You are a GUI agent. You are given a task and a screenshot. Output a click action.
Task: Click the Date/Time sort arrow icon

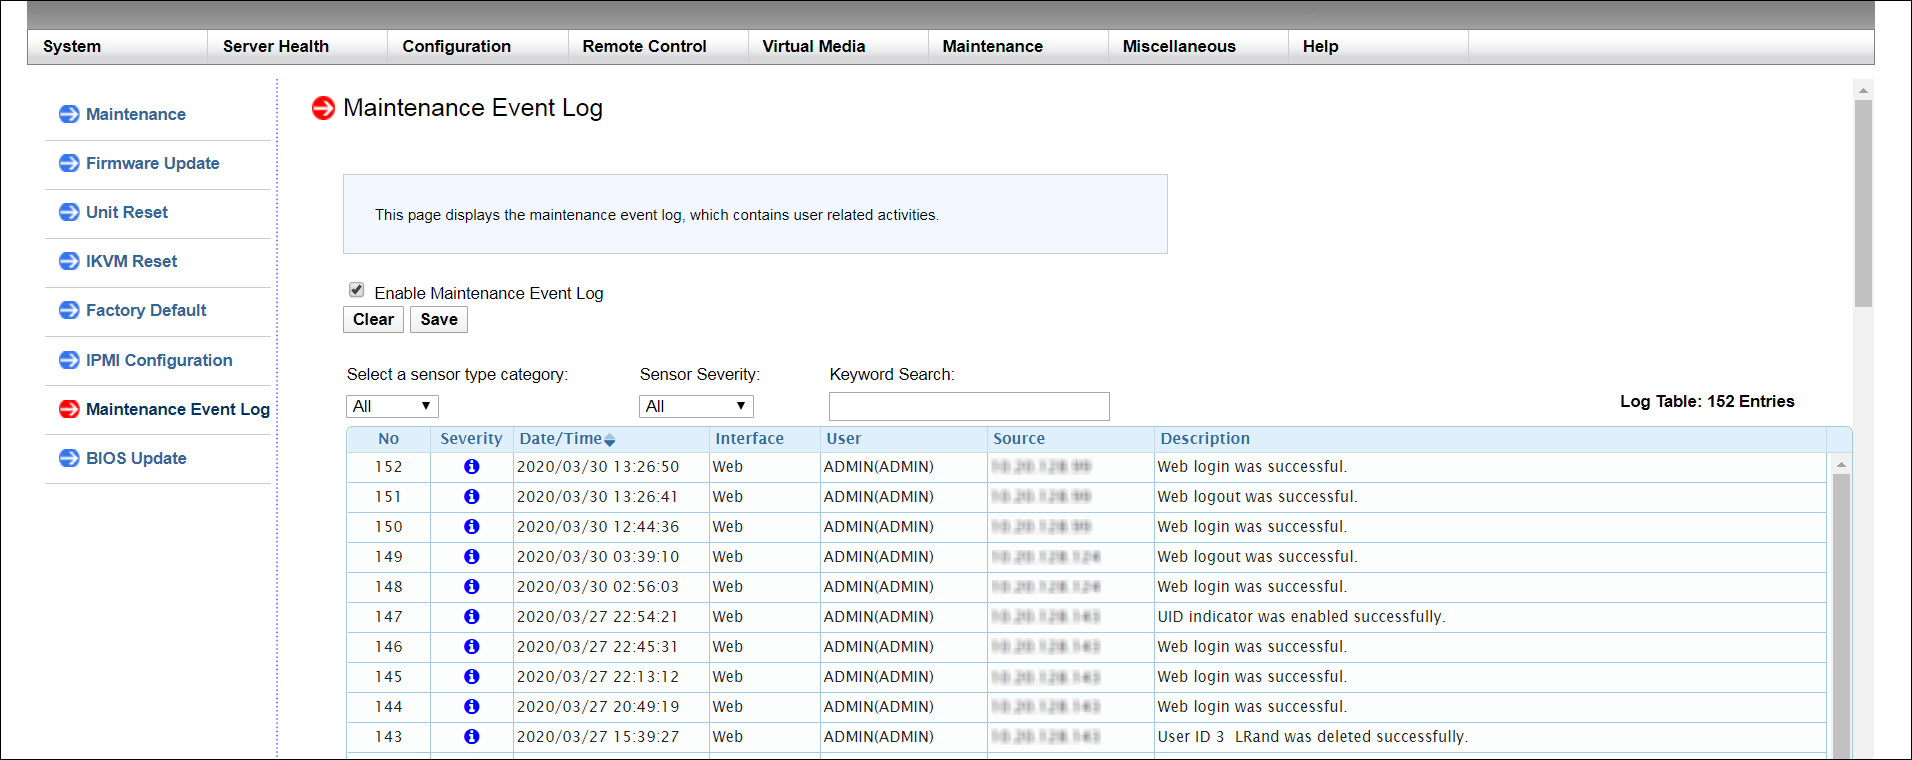(x=610, y=440)
